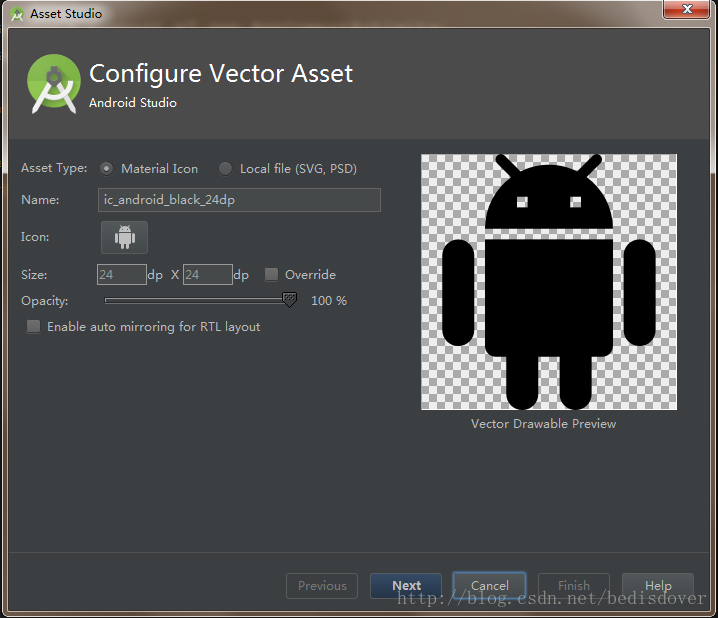Click the 100 % opacity value
This screenshot has width=718, height=618.
click(329, 301)
